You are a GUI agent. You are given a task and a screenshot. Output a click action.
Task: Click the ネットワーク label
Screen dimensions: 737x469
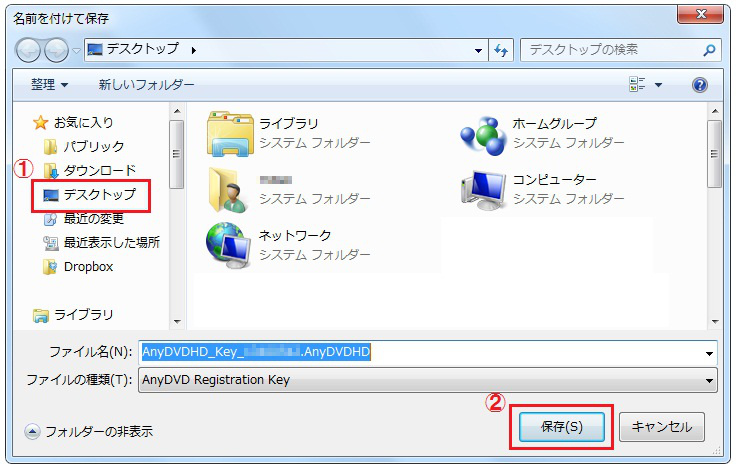(x=295, y=235)
